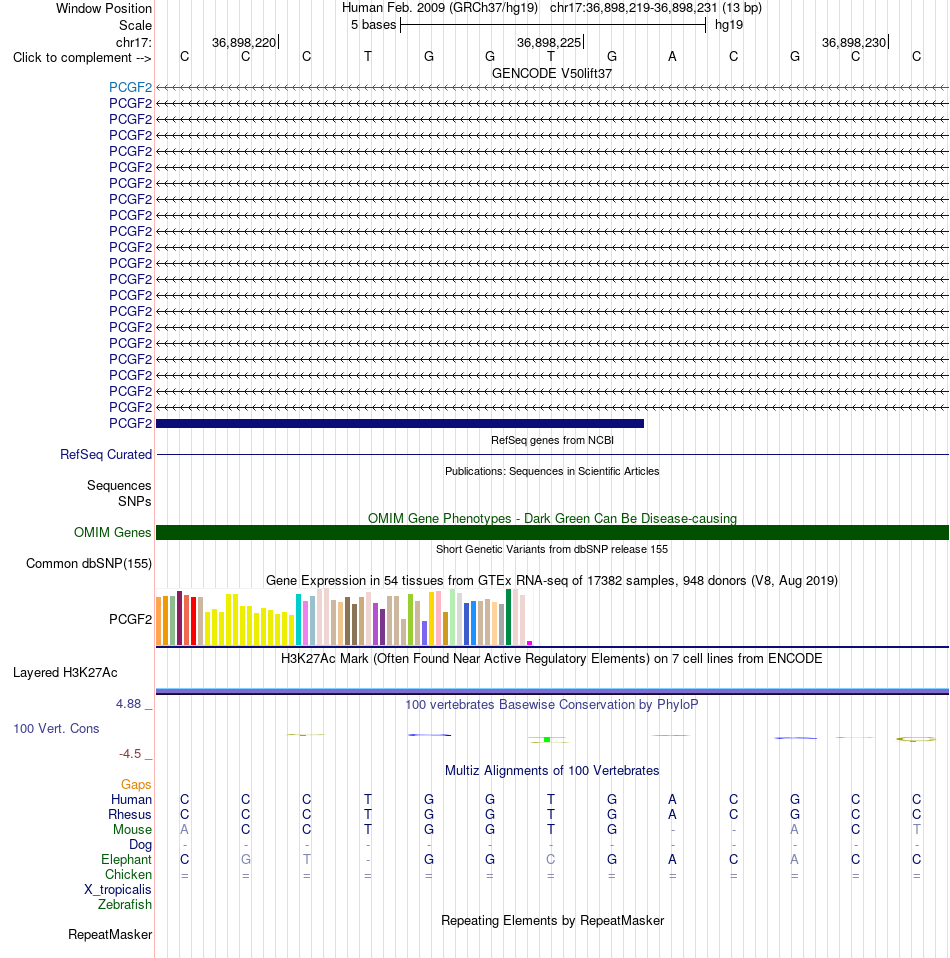
Task: Click the Gaps row label
Action: point(136,784)
